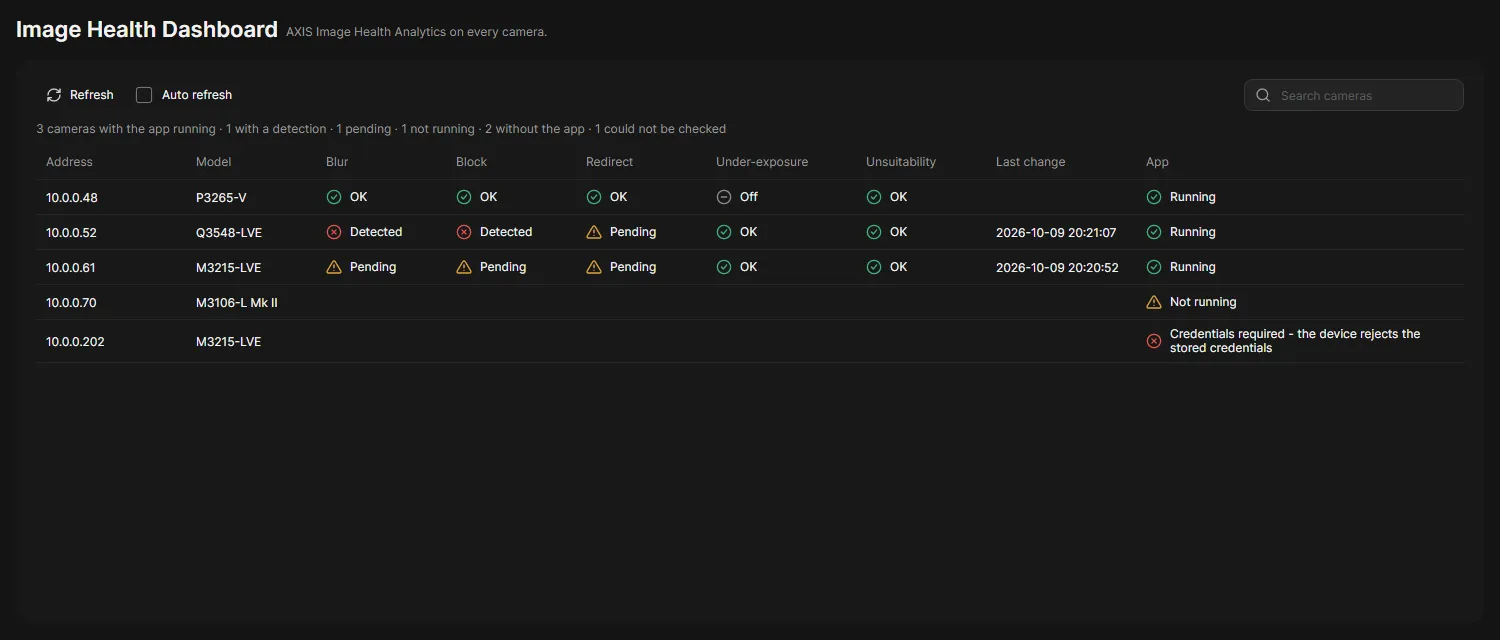Click Block Pending warning icon for 10.0.0.61
The image size is (1500, 640).
[464, 267]
